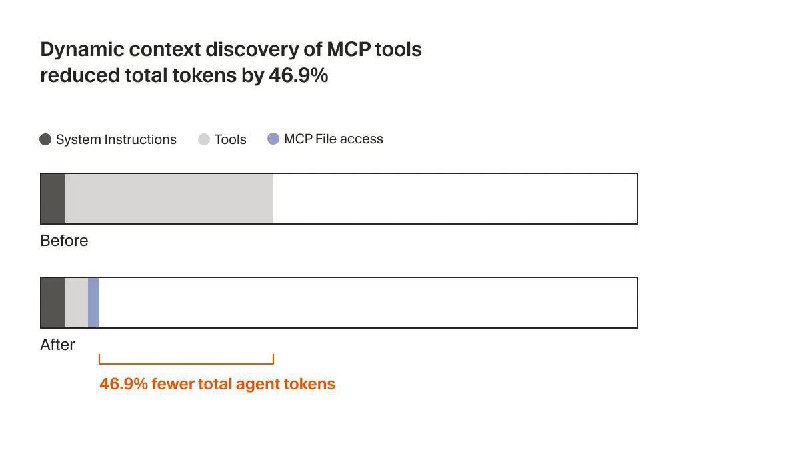Click the orange bracket below the After bar

[186, 361]
